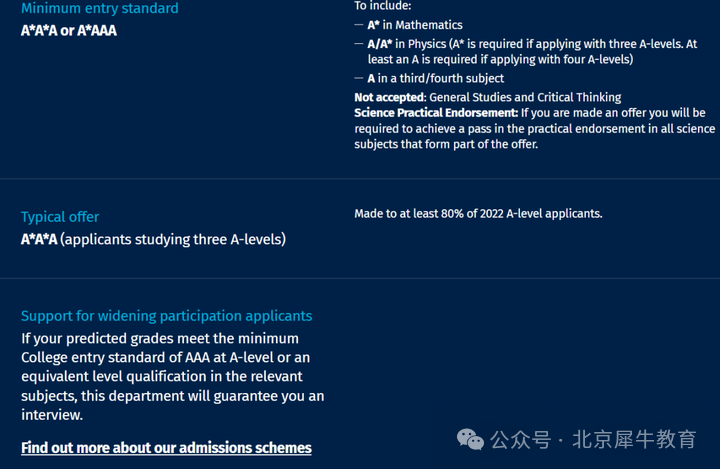Click the 'General Studies and Critical Thinking' text
The height and width of the screenshot is (469, 720).
(525, 97)
